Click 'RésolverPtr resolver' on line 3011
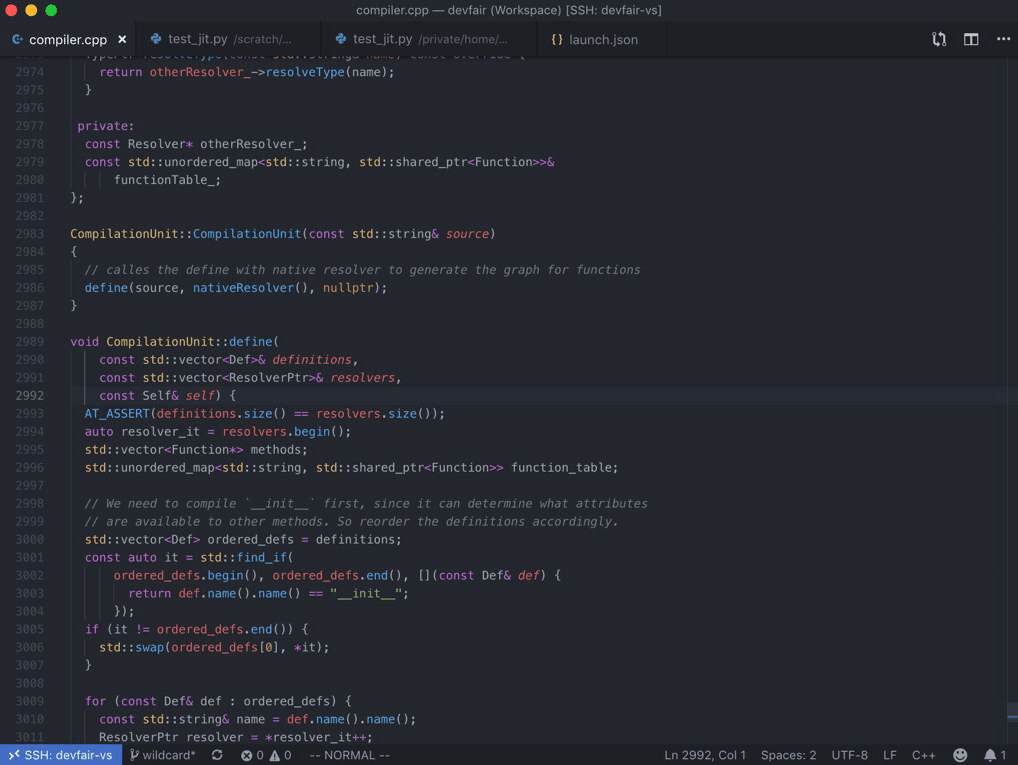This screenshot has width=1018, height=765. click(x=171, y=737)
